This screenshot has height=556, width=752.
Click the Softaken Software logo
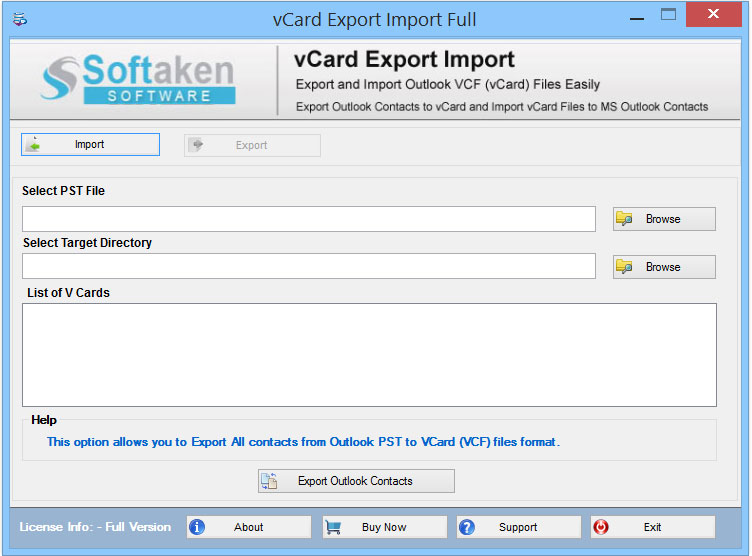click(139, 79)
